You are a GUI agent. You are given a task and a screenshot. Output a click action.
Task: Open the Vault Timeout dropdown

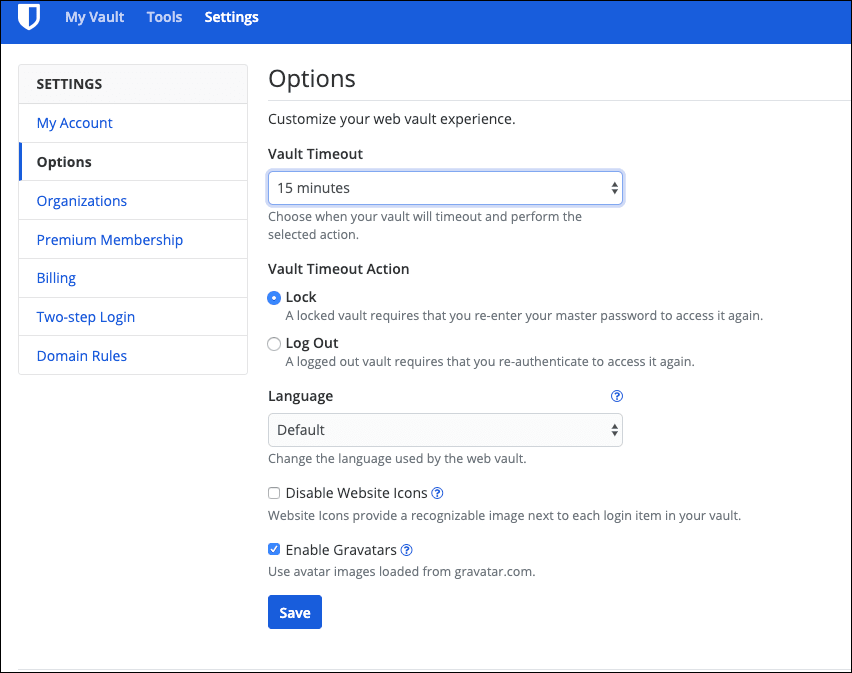[445, 188]
